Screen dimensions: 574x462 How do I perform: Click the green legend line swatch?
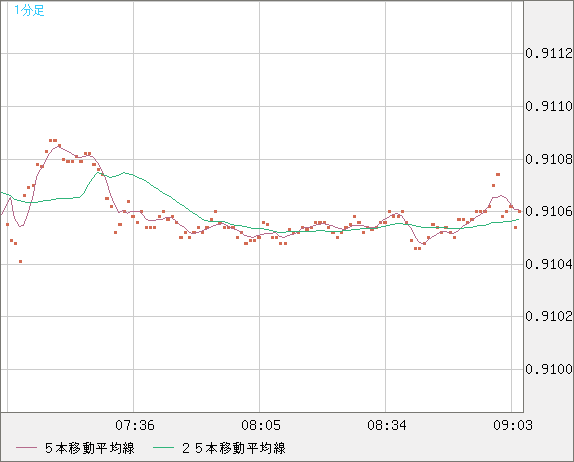(163, 448)
